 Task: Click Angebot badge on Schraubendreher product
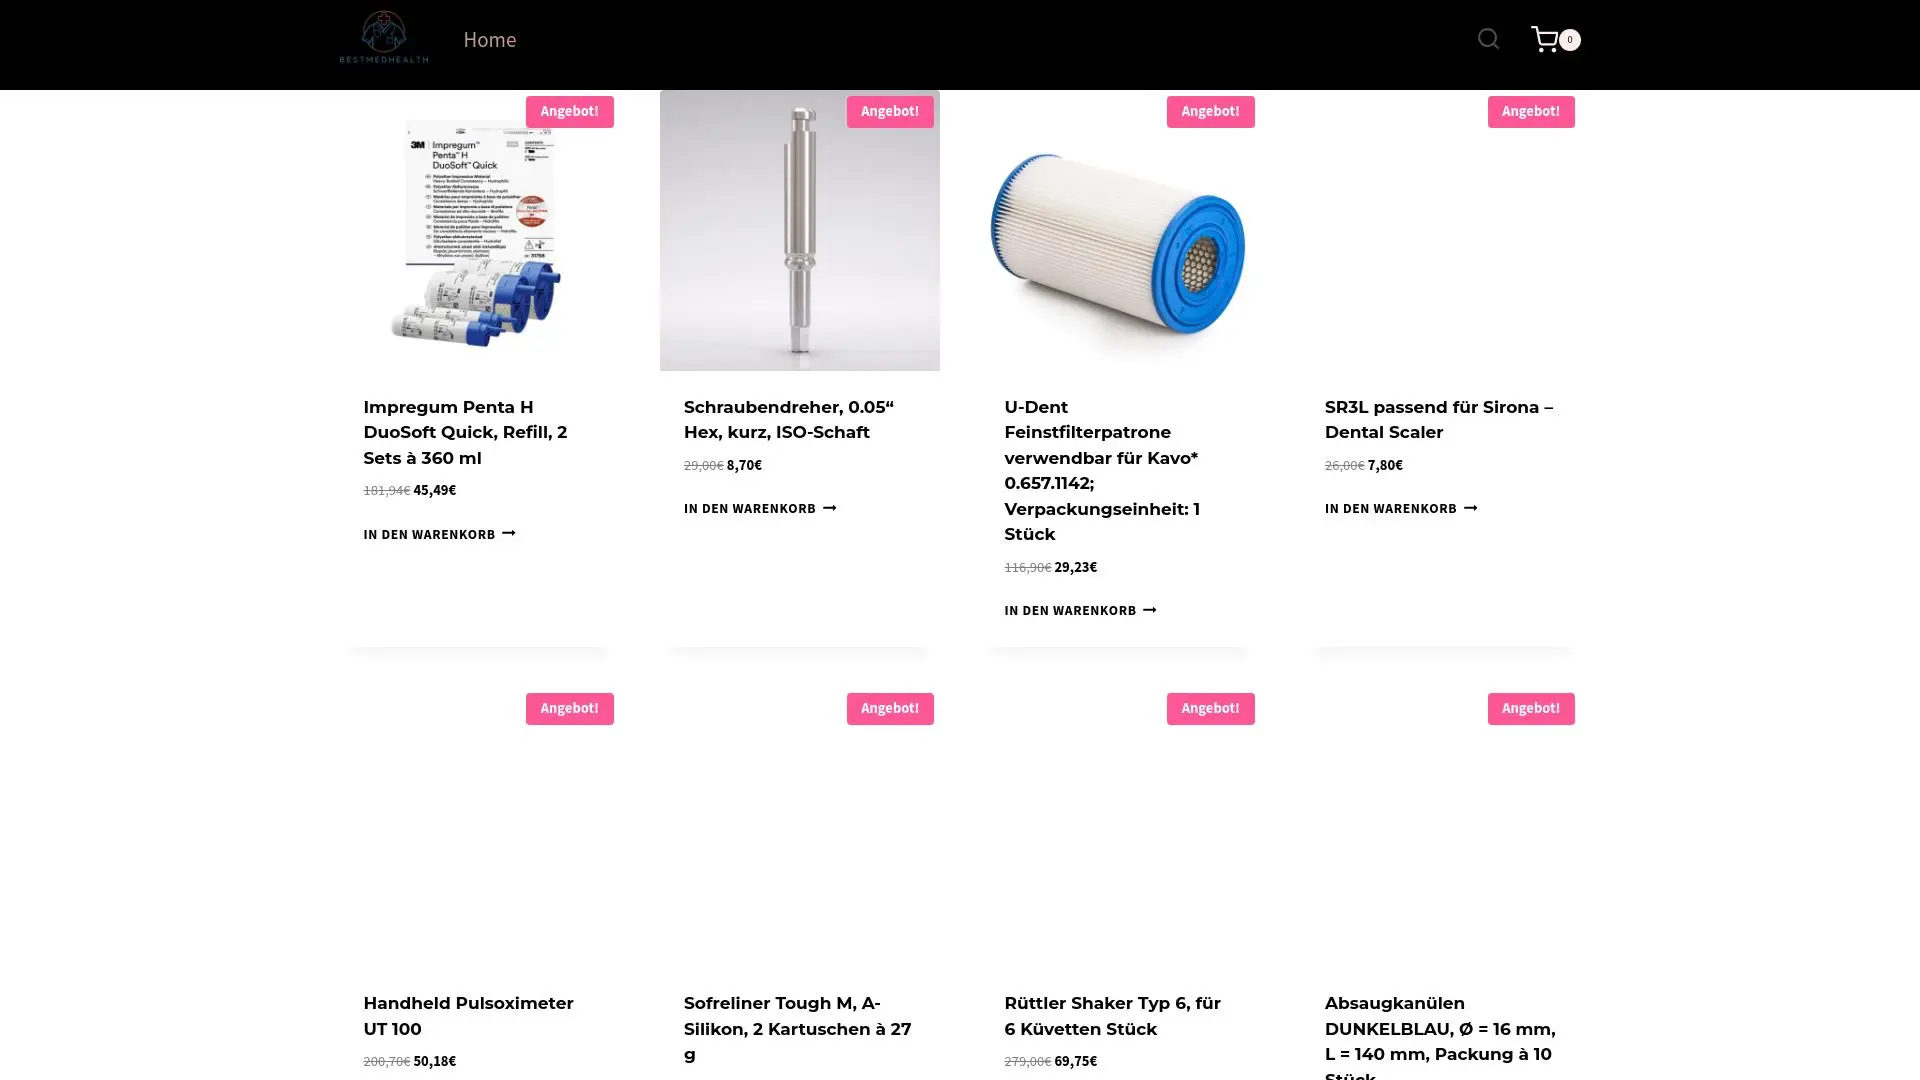point(890,111)
